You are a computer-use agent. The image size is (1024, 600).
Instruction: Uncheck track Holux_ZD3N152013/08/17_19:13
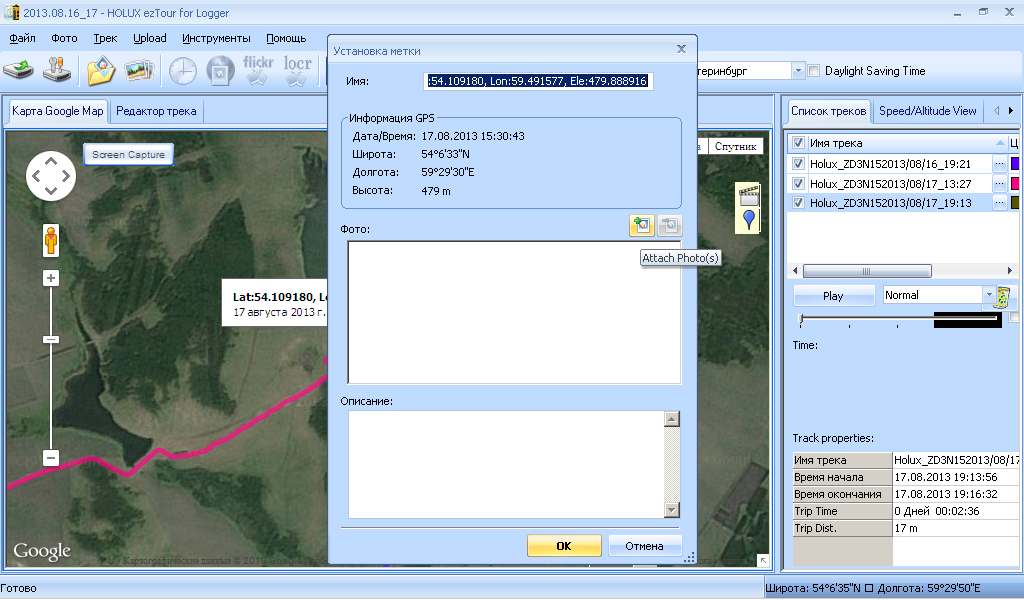point(798,202)
